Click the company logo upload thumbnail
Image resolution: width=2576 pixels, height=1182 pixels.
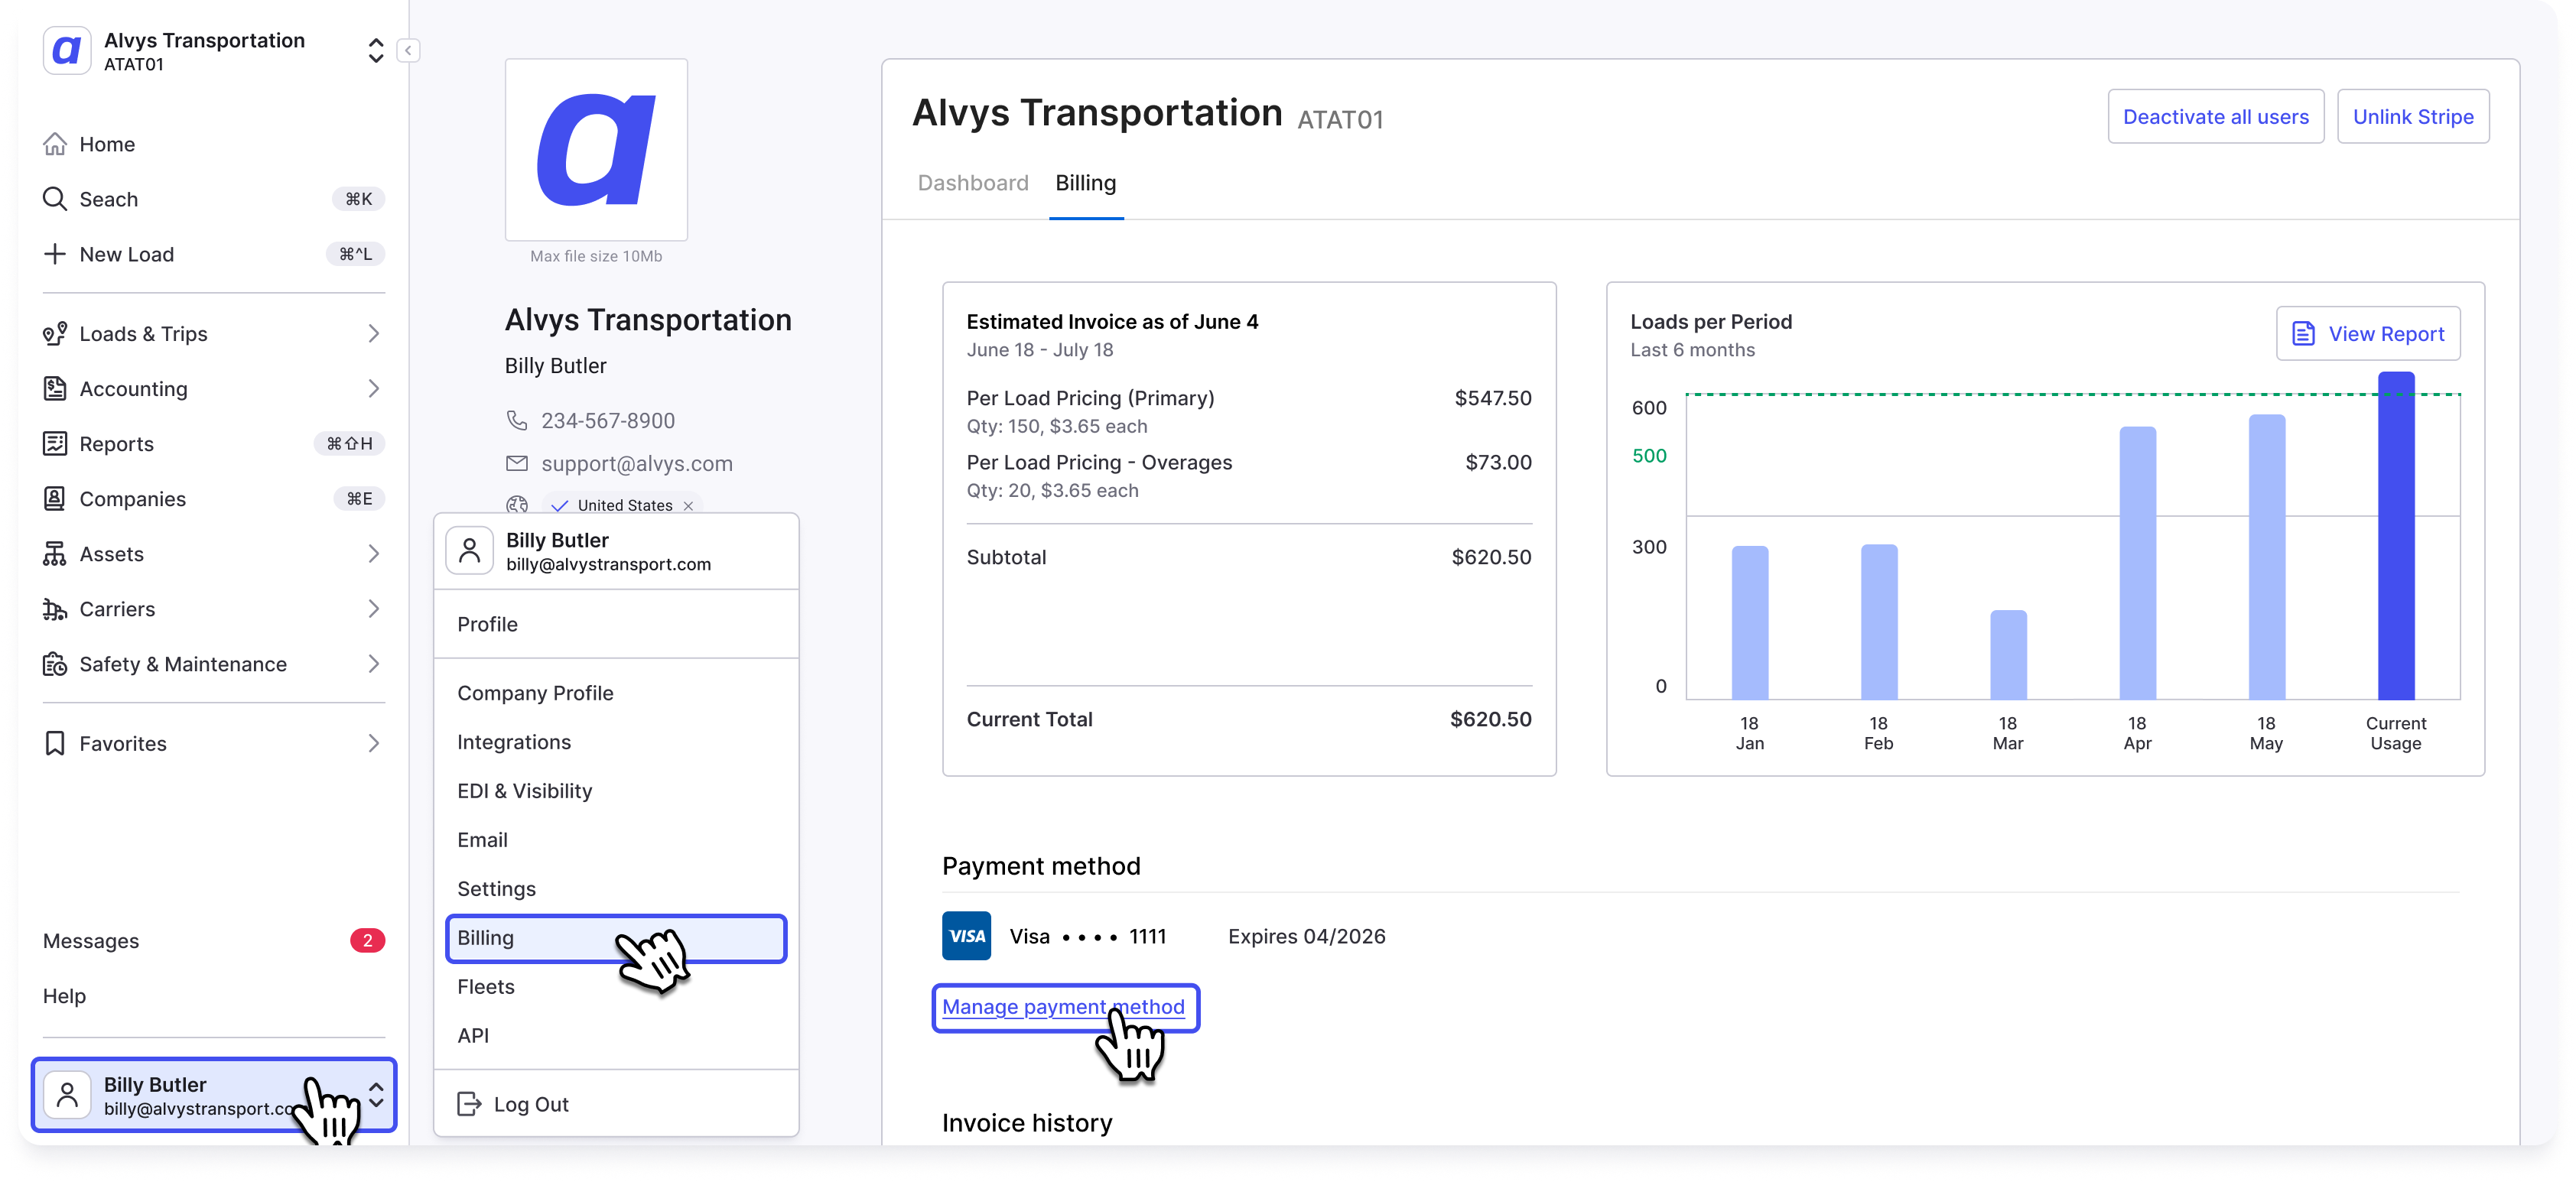(x=596, y=149)
